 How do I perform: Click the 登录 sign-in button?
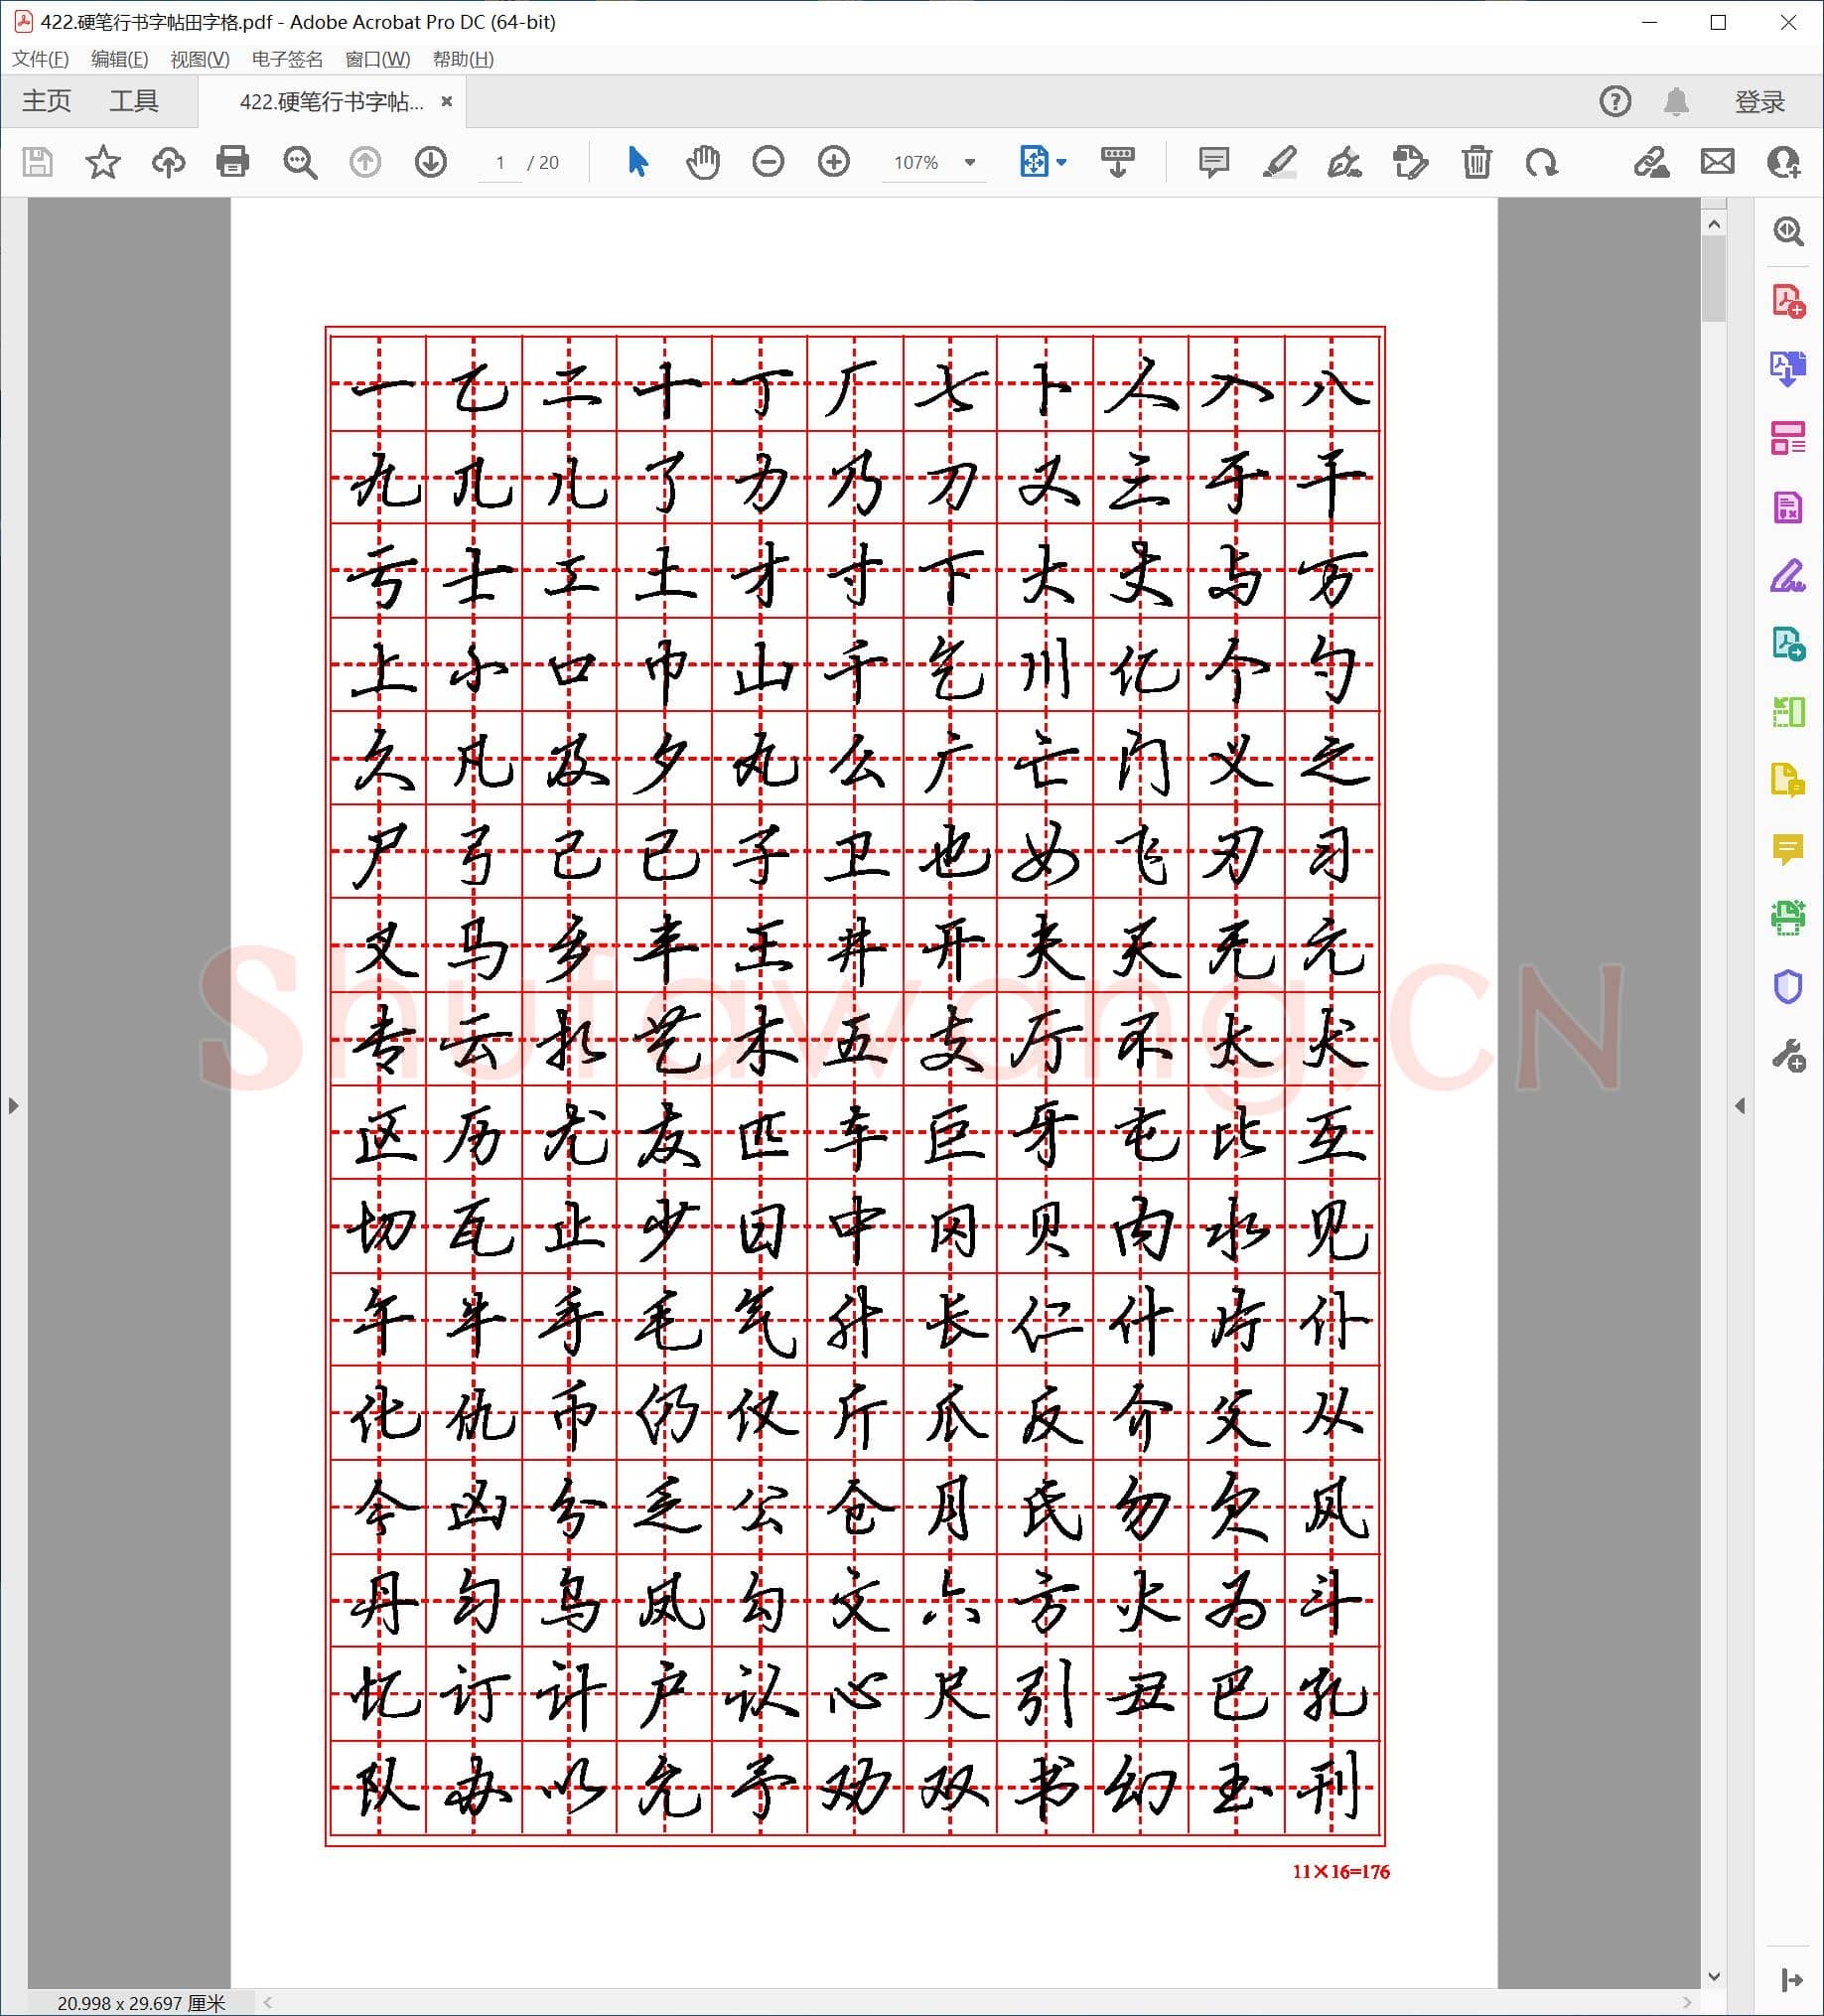(1759, 101)
